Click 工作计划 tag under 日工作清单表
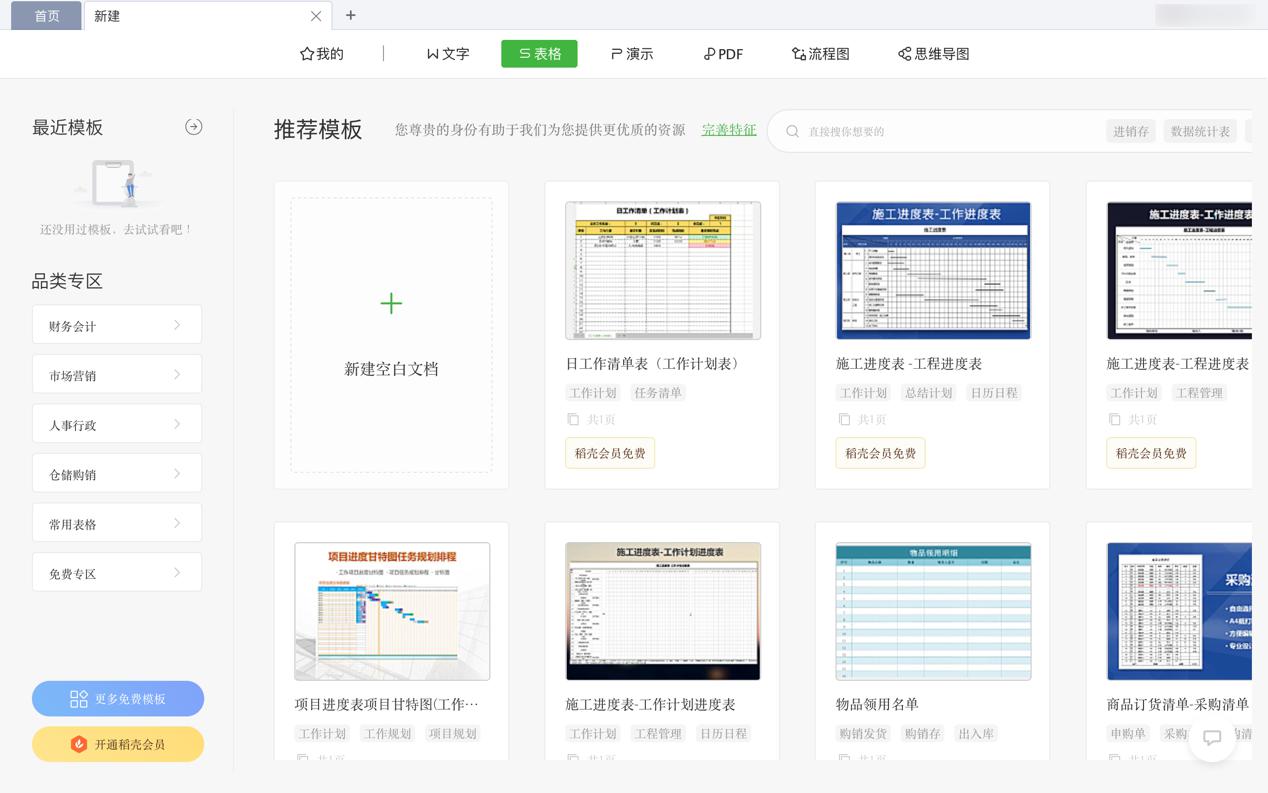 click(x=592, y=393)
